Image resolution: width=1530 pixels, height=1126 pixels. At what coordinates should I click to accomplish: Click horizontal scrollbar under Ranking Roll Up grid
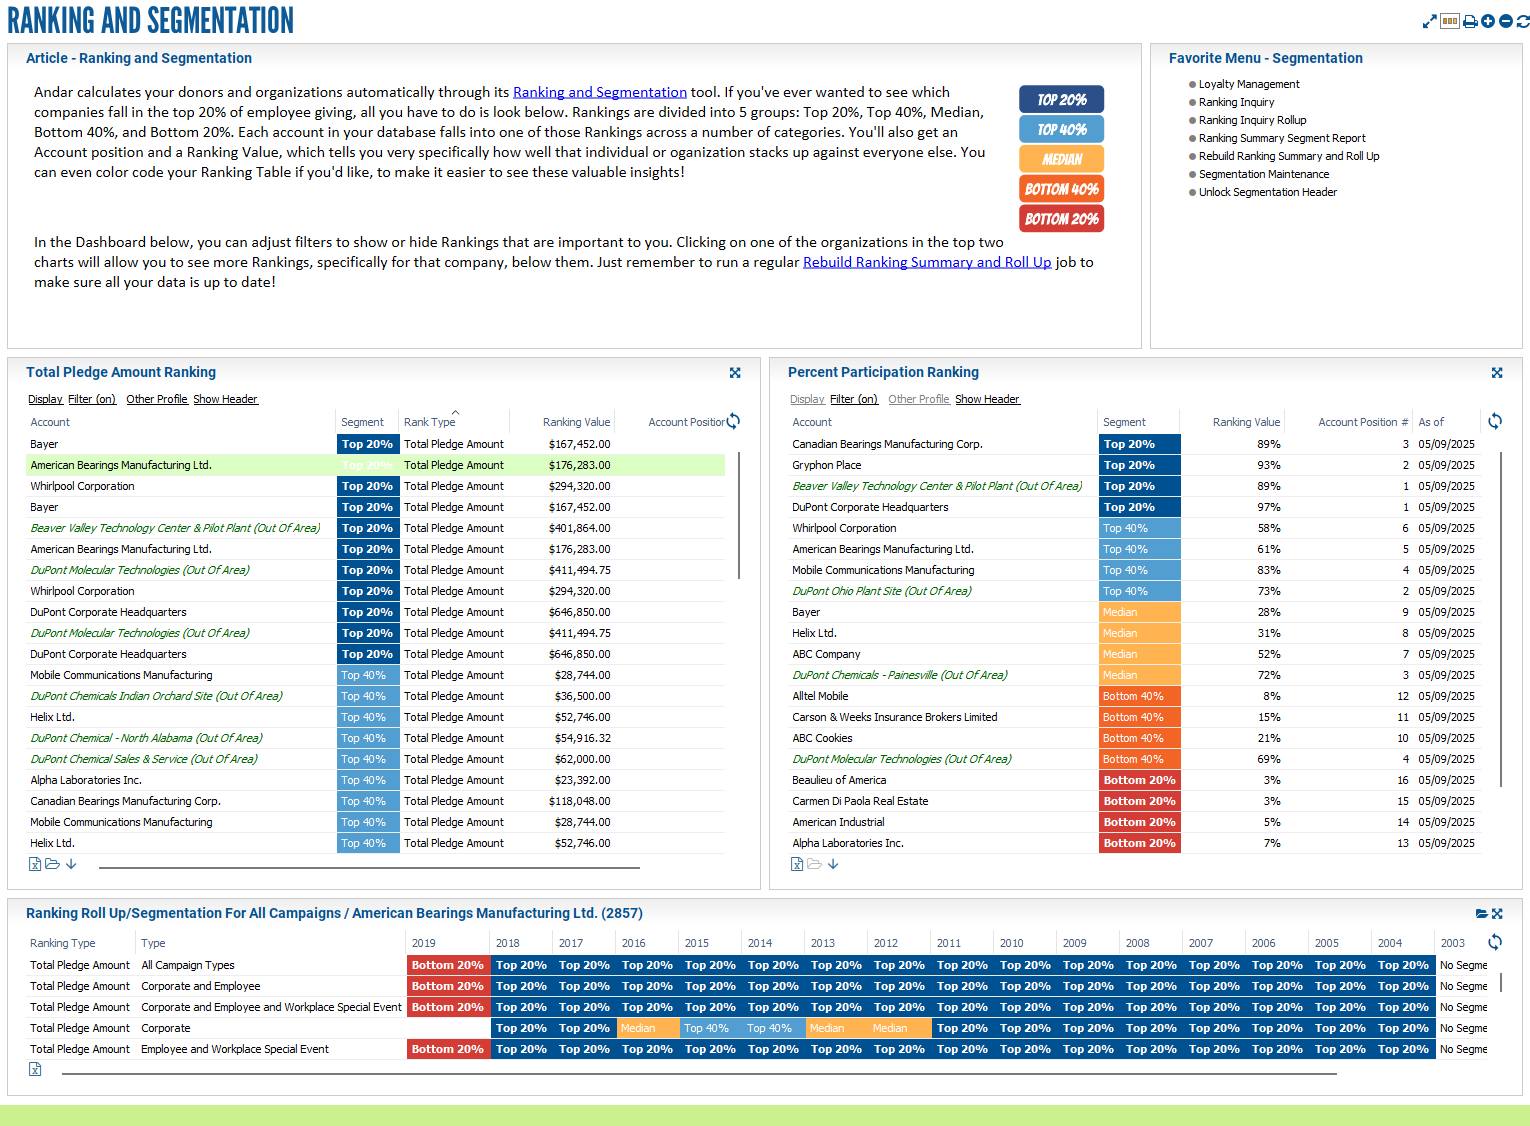pos(699,1073)
